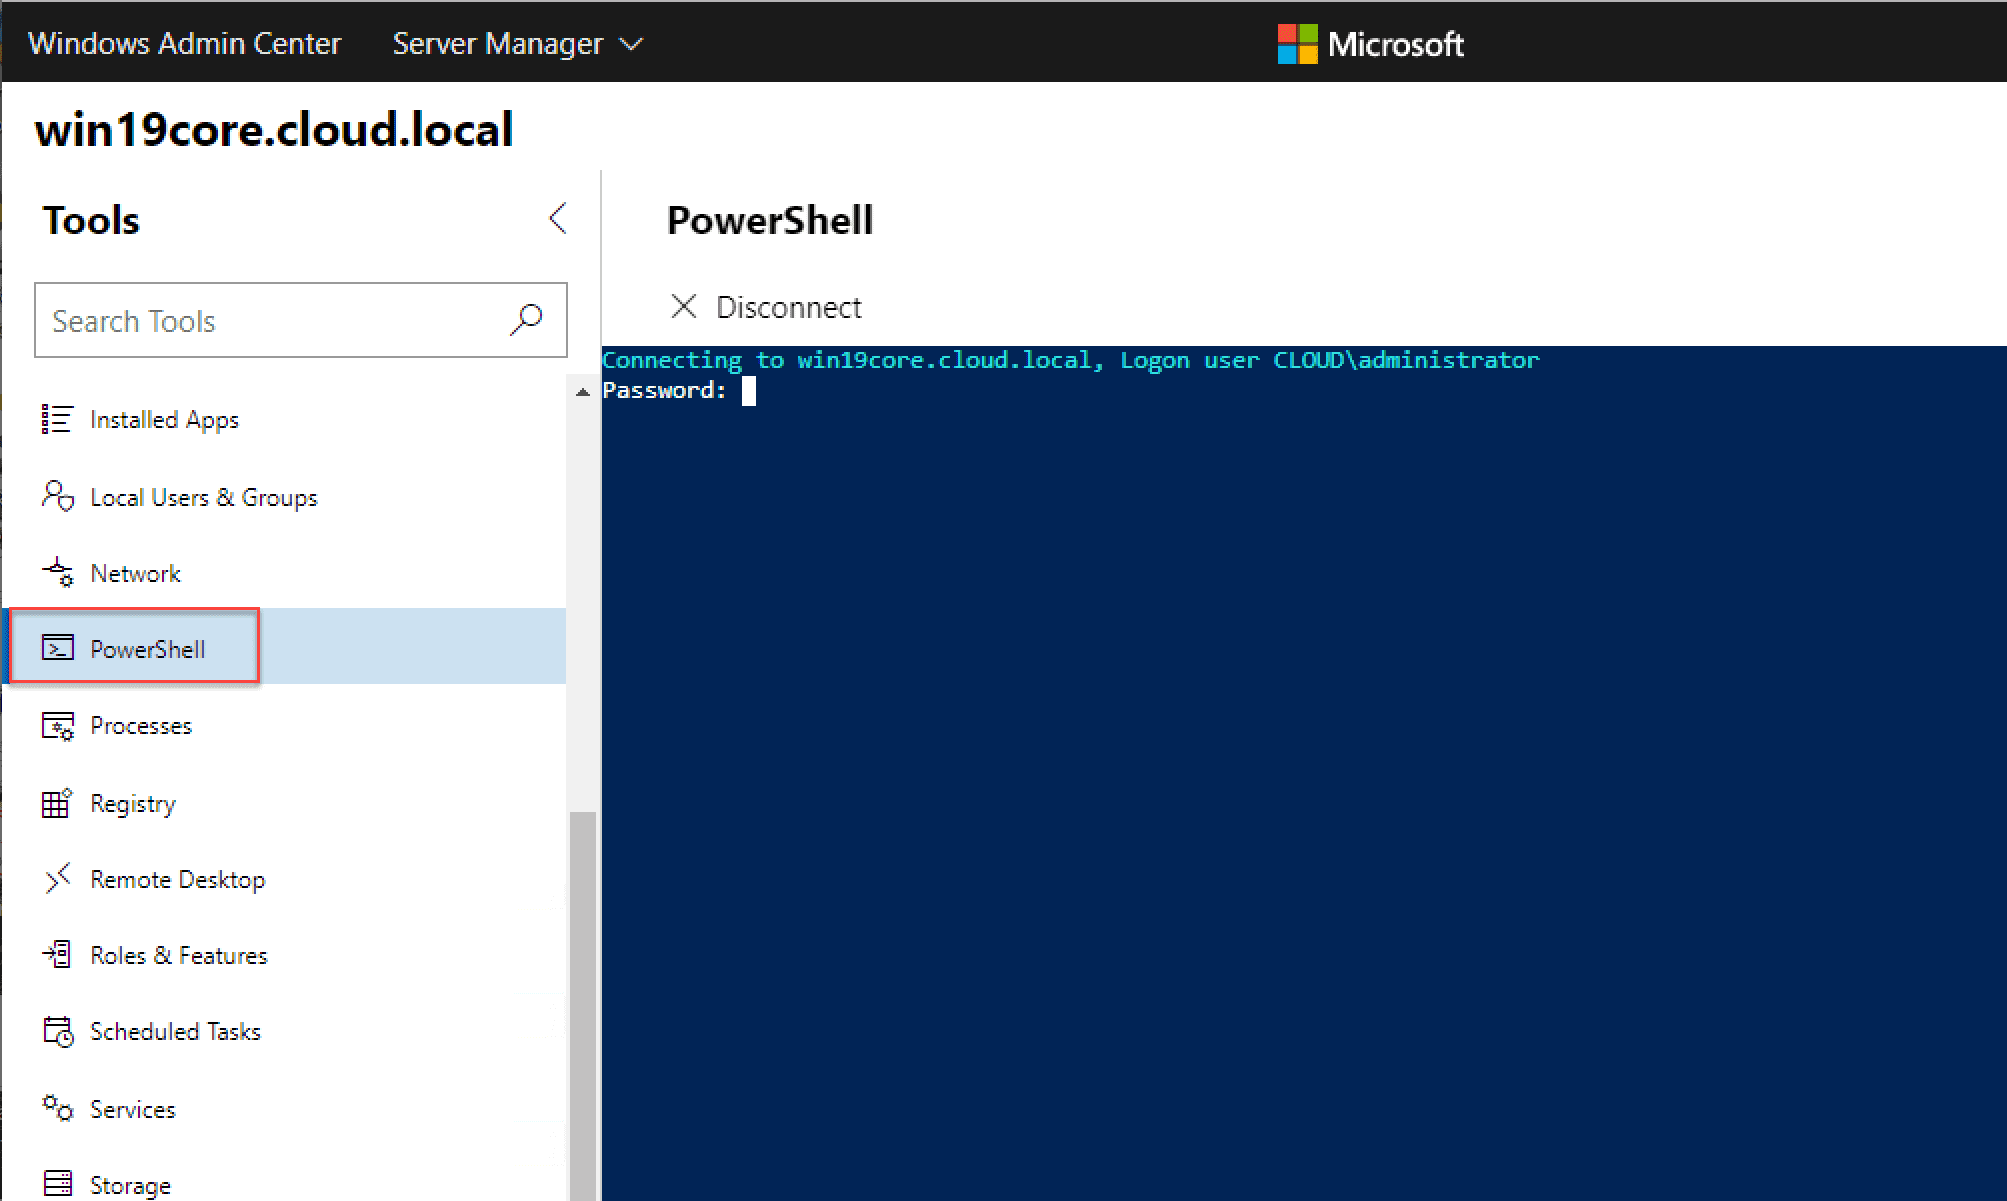The height and width of the screenshot is (1201, 2007).
Task: Click the Network settings icon
Action: click(x=57, y=573)
